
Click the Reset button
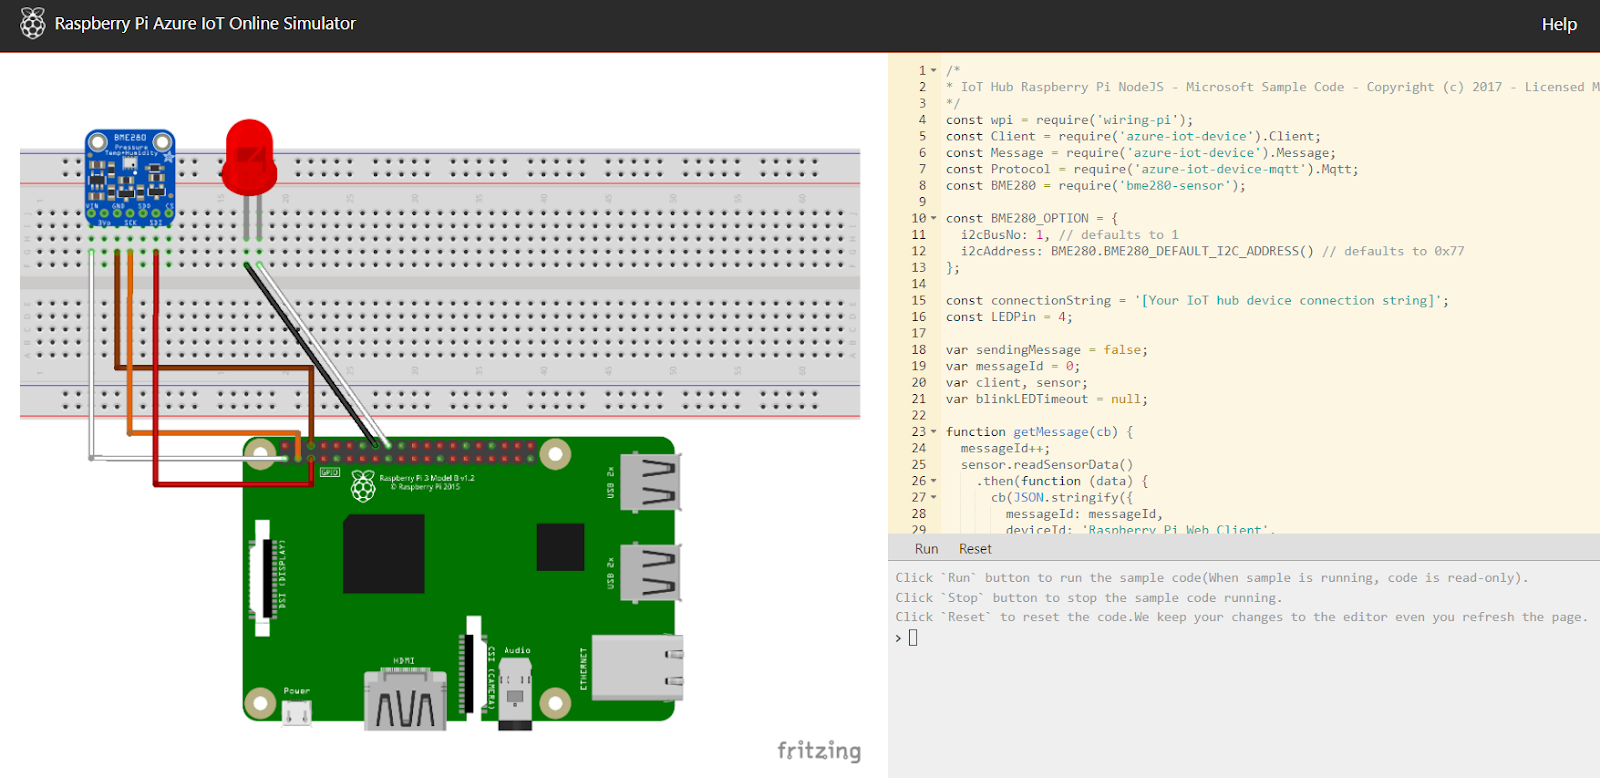click(975, 549)
